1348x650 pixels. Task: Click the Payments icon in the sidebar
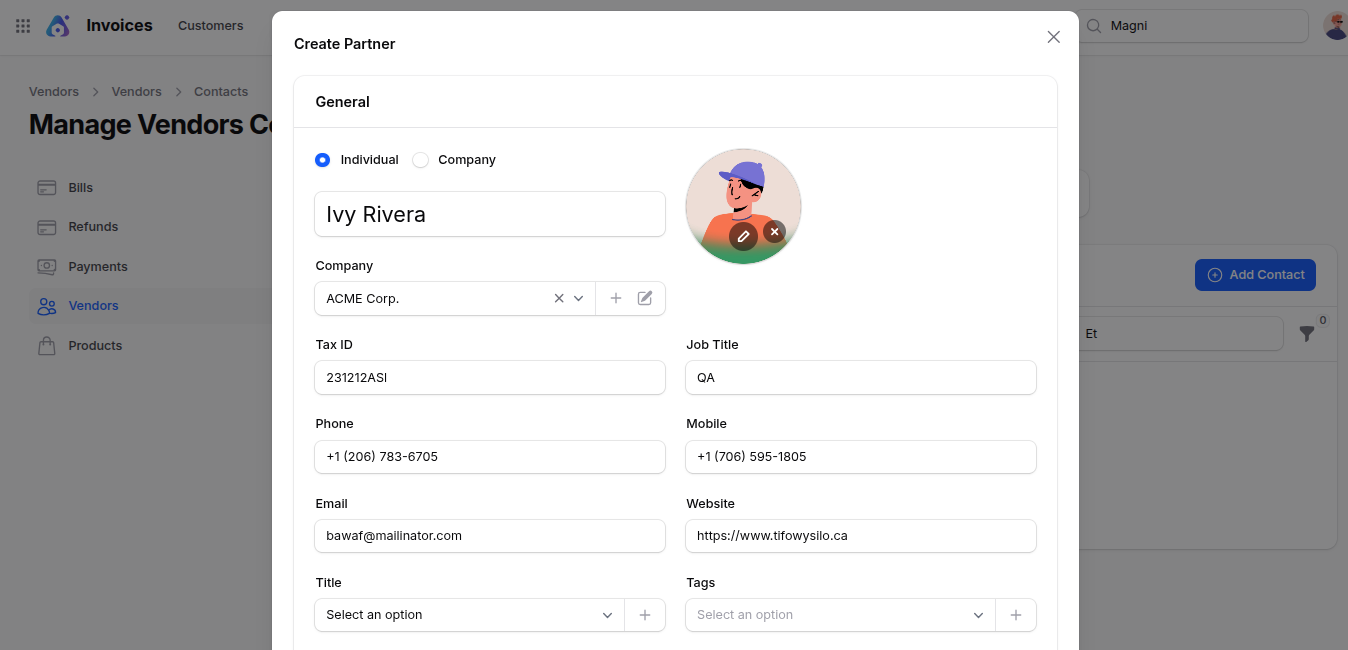coord(46,266)
